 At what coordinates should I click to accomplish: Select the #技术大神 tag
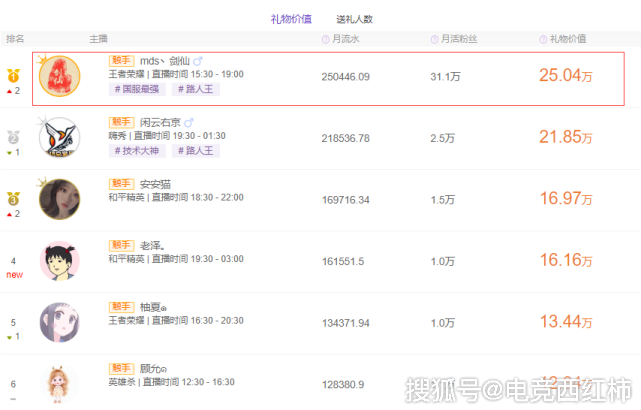pyautogui.click(x=137, y=151)
